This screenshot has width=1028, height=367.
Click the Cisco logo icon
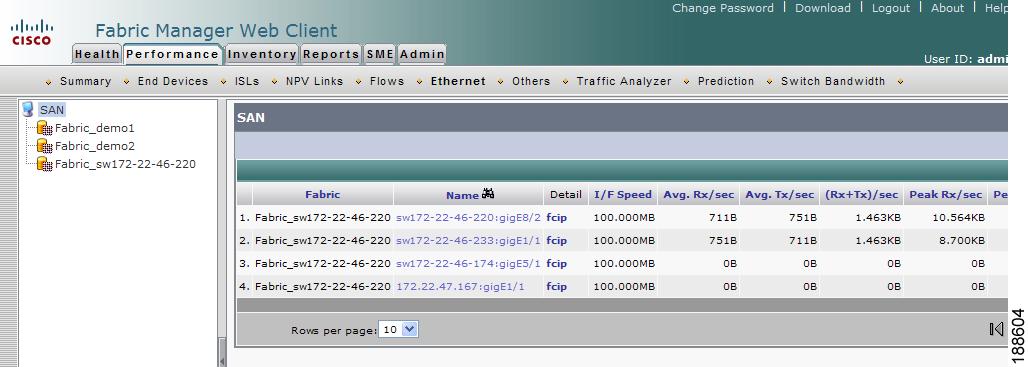click(x=31, y=32)
